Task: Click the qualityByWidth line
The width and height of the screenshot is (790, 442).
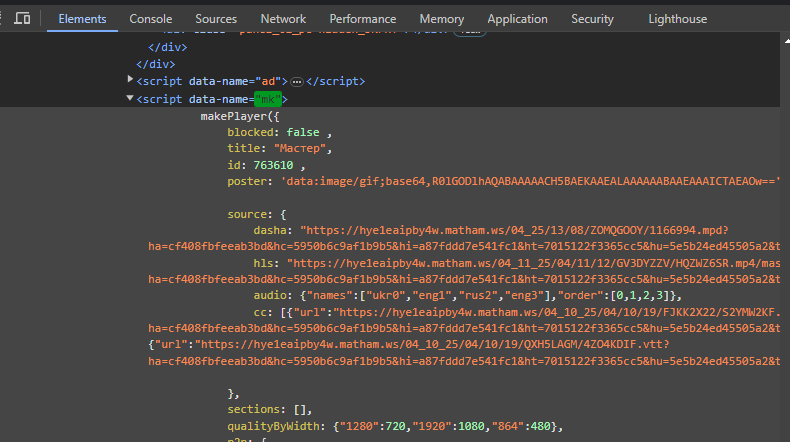Action: click(x=394, y=426)
